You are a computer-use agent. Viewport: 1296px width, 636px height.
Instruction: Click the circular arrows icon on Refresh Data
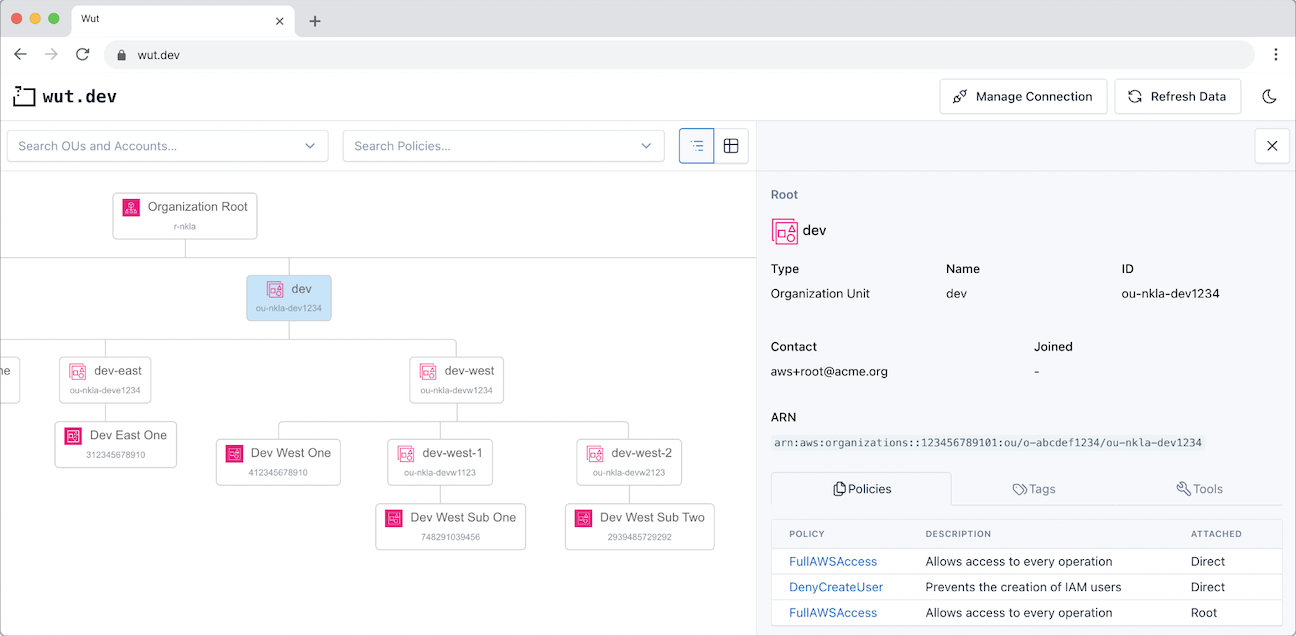click(x=1134, y=96)
